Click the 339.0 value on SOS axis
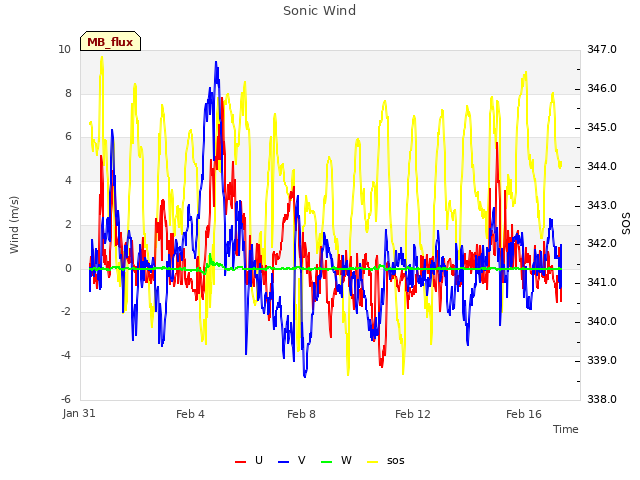Image resolution: width=640 pixels, height=480 pixels. click(602, 360)
